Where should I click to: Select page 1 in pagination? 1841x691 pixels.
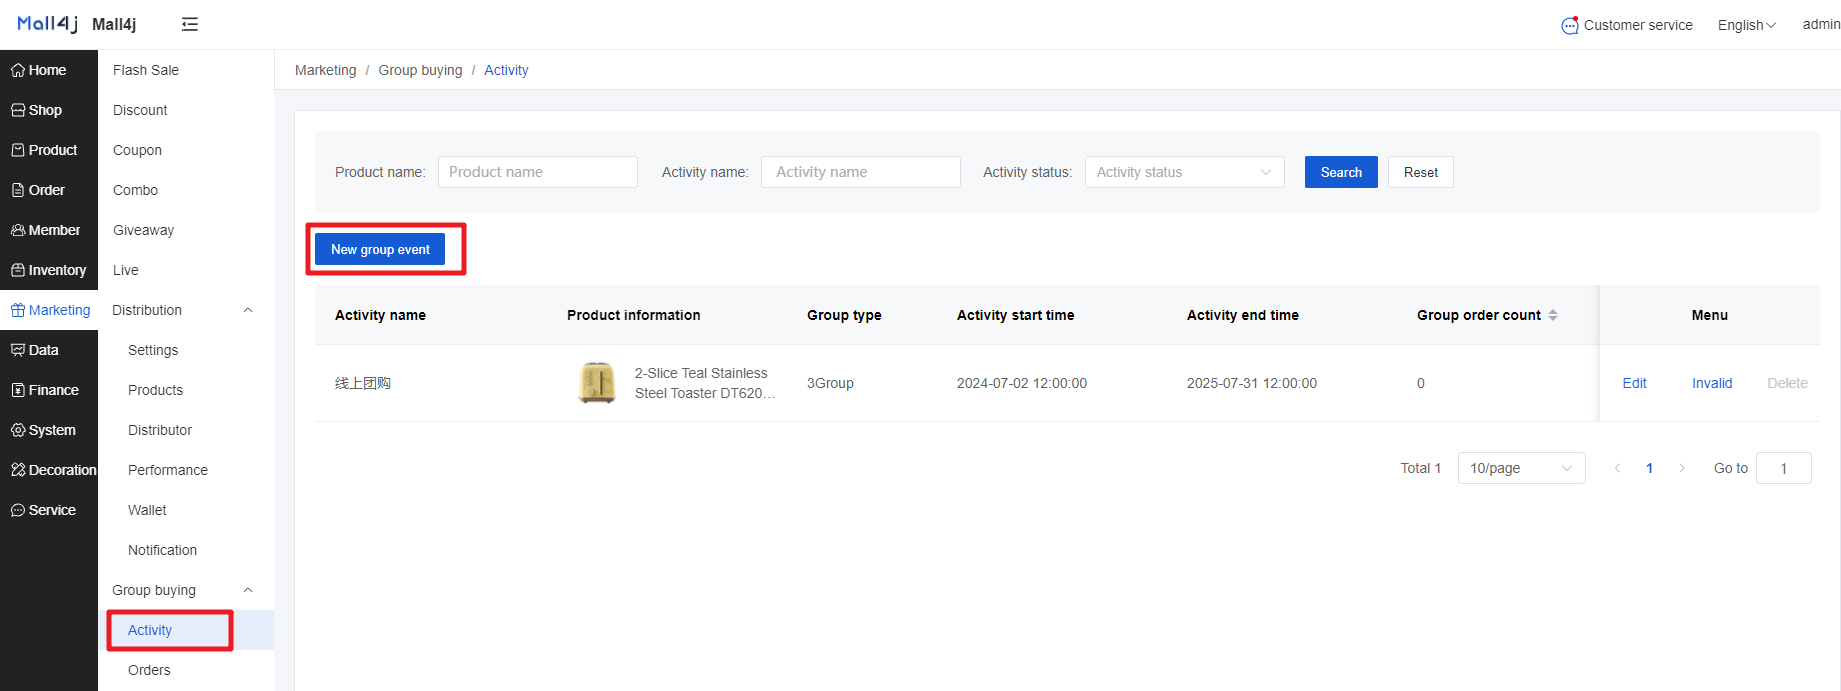[1649, 468]
